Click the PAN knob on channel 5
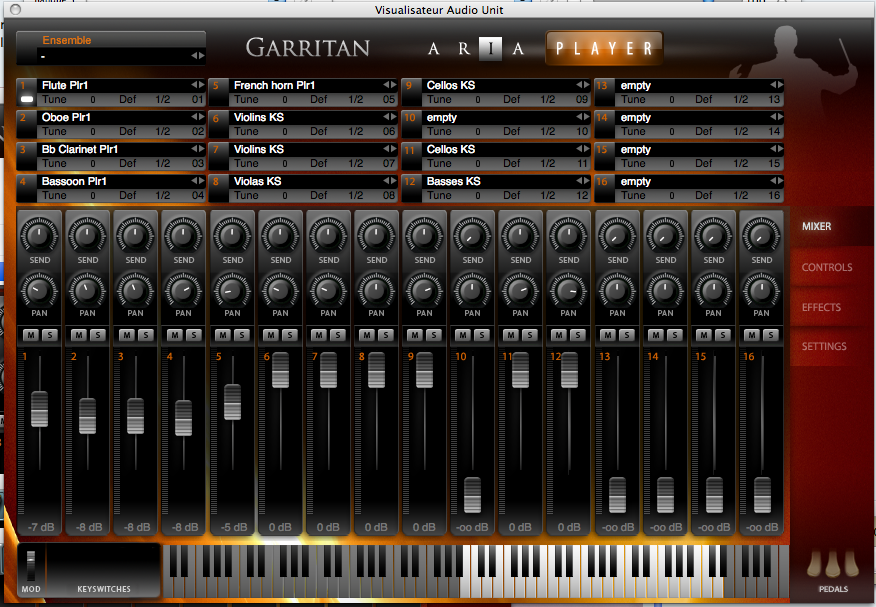 click(x=232, y=291)
